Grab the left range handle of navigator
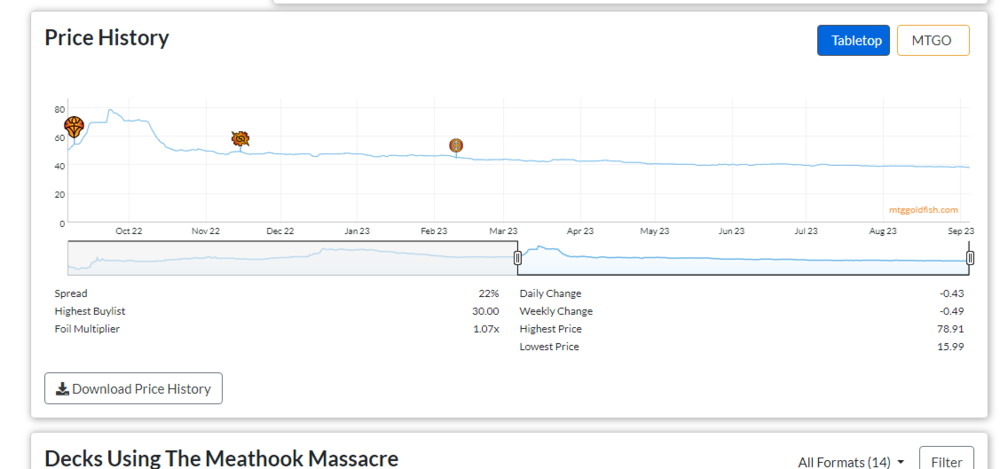The height and width of the screenshot is (469, 1000). [x=518, y=258]
